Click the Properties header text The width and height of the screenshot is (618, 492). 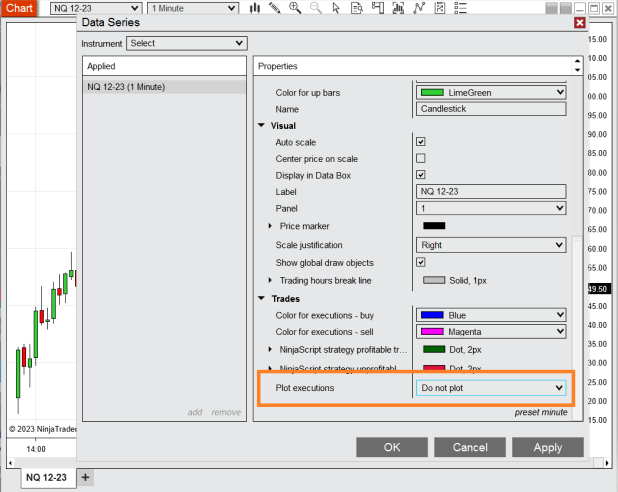point(277,66)
